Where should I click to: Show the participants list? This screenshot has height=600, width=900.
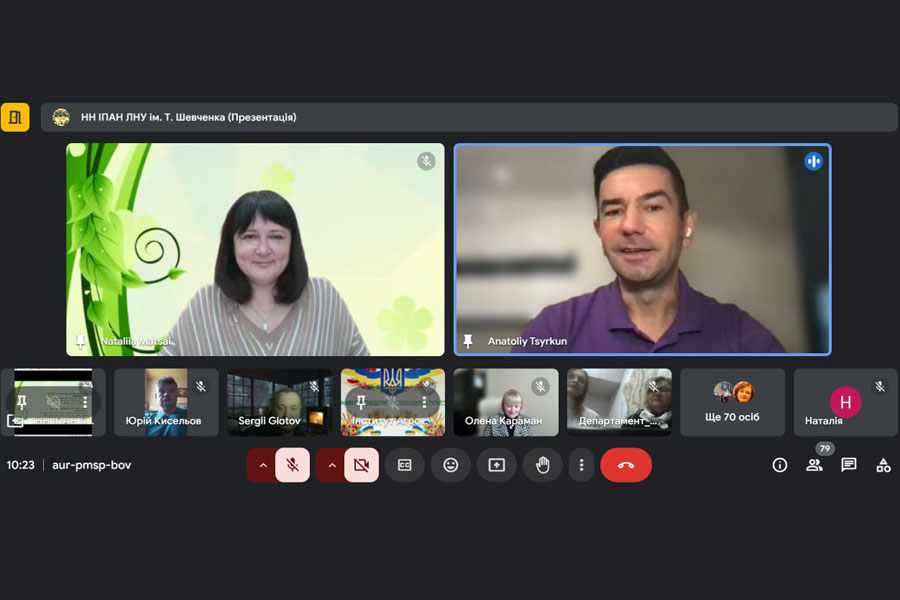point(814,465)
